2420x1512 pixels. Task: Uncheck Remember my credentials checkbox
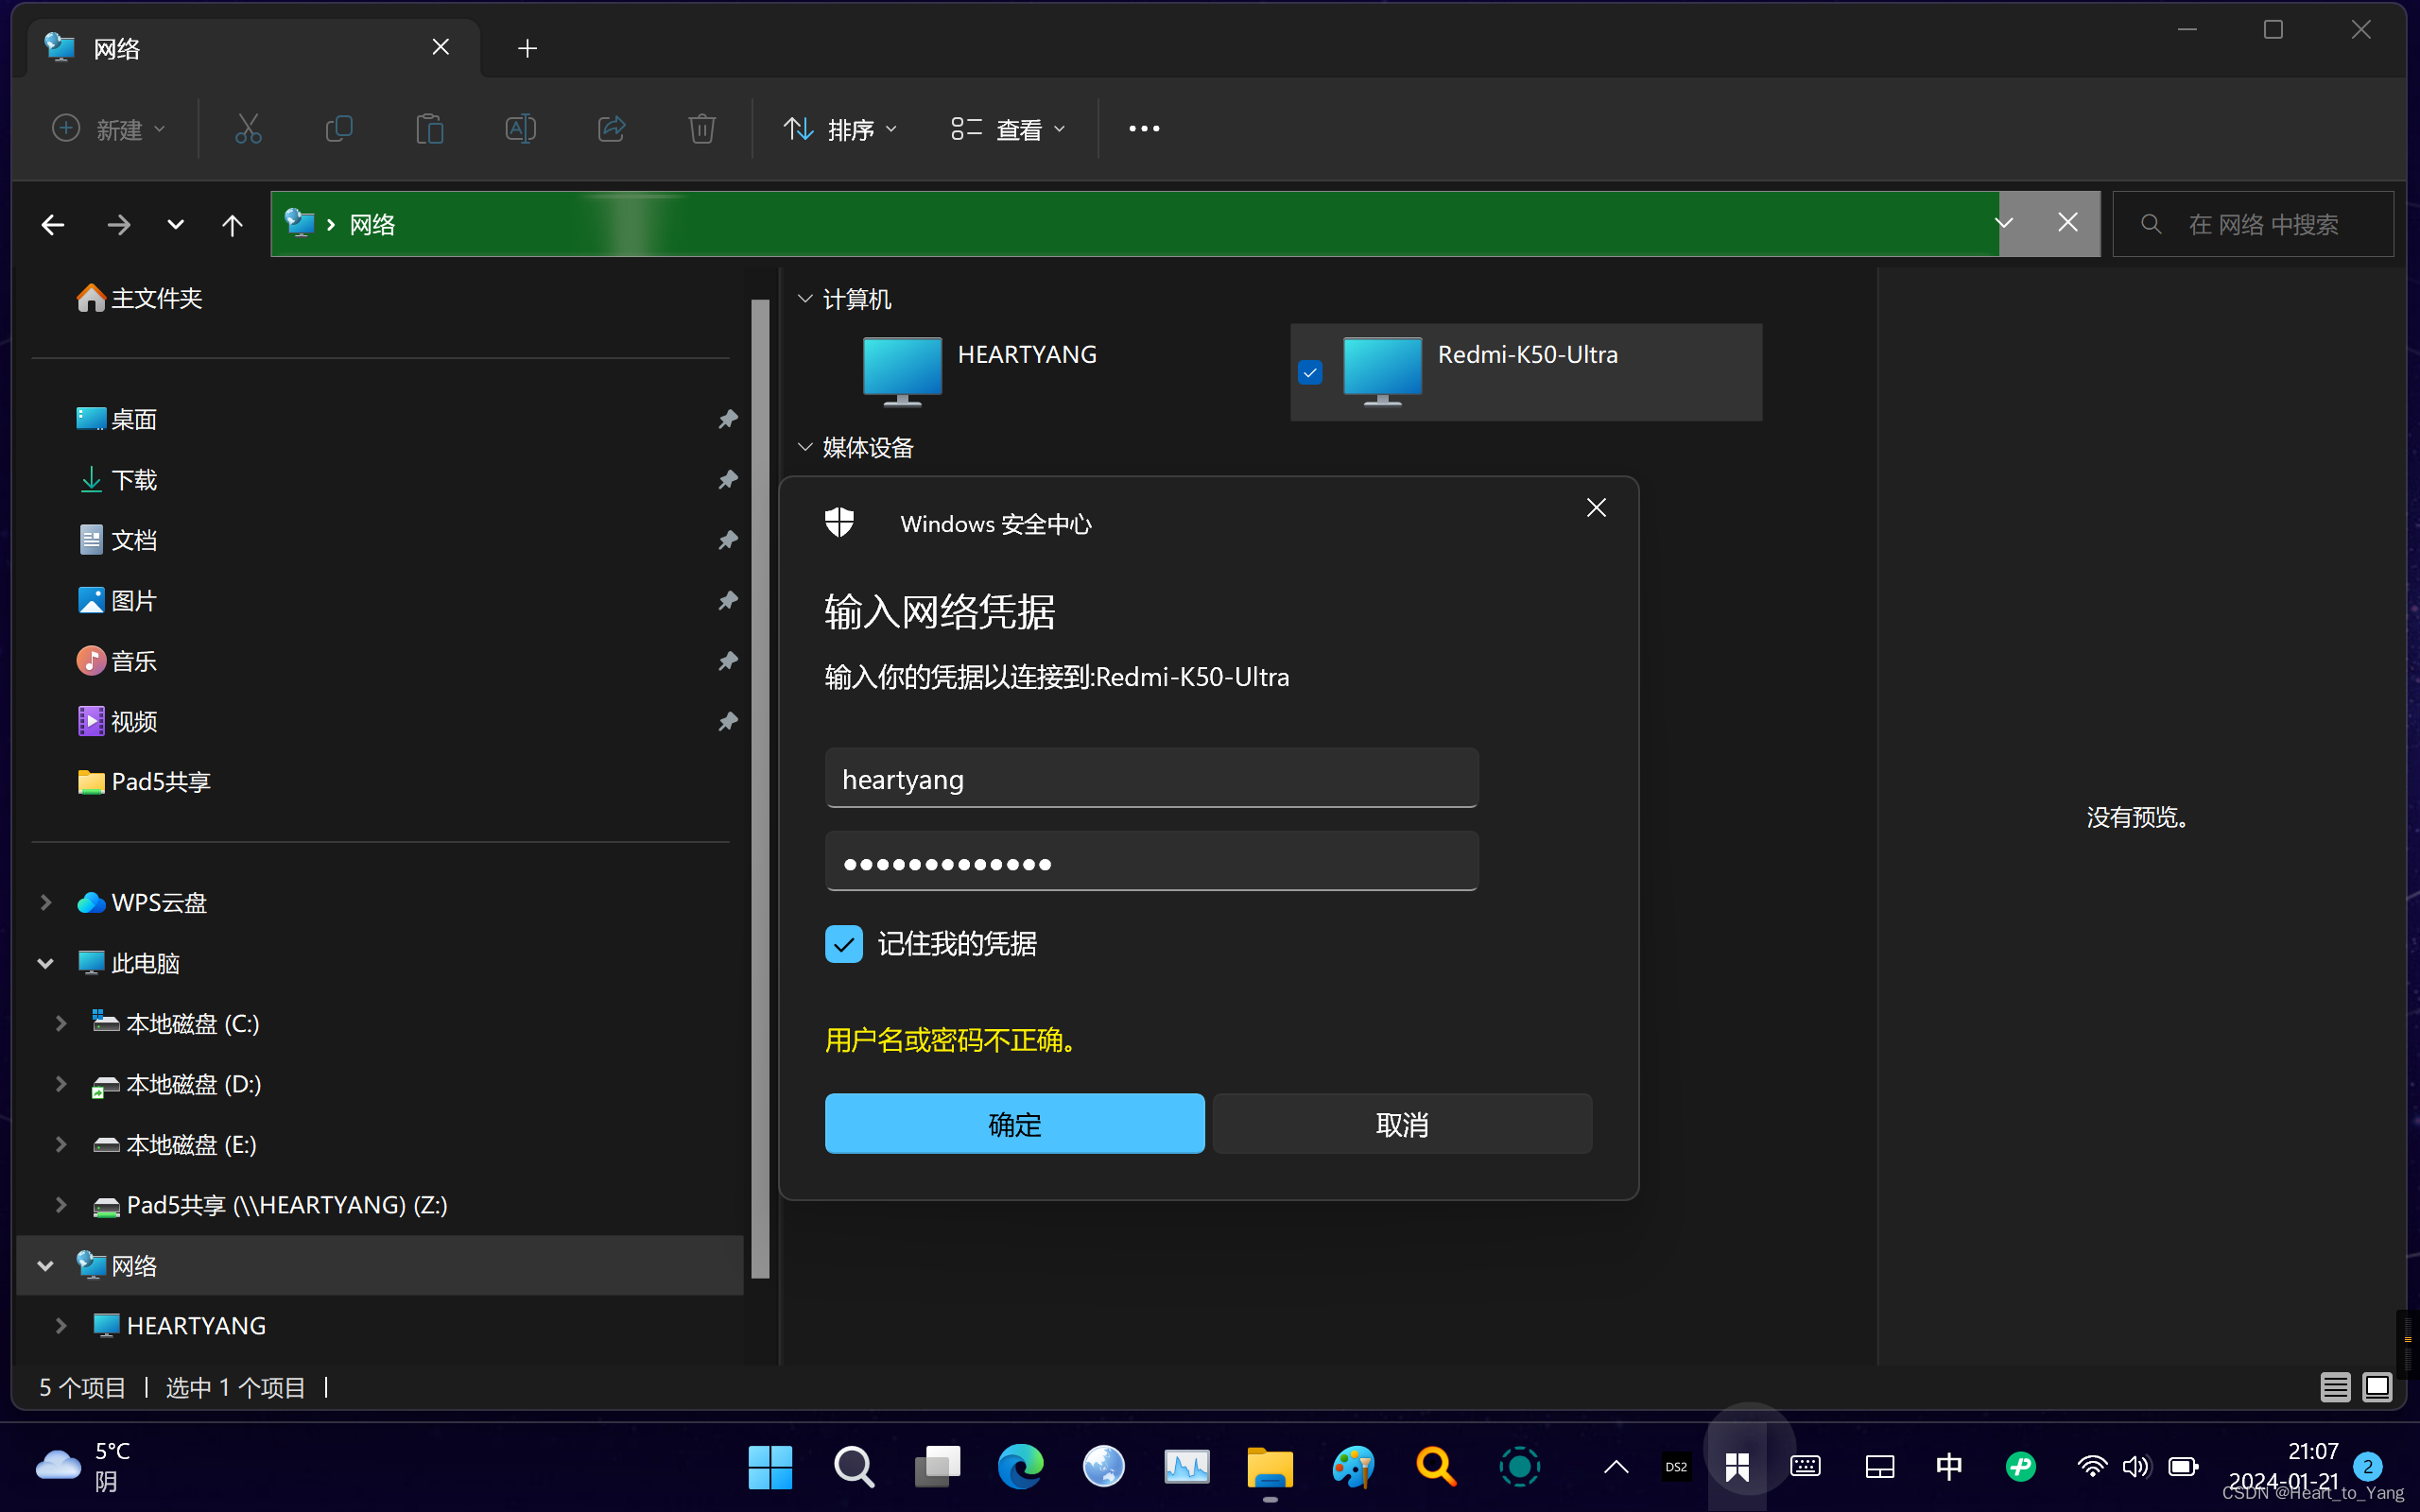point(844,944)
